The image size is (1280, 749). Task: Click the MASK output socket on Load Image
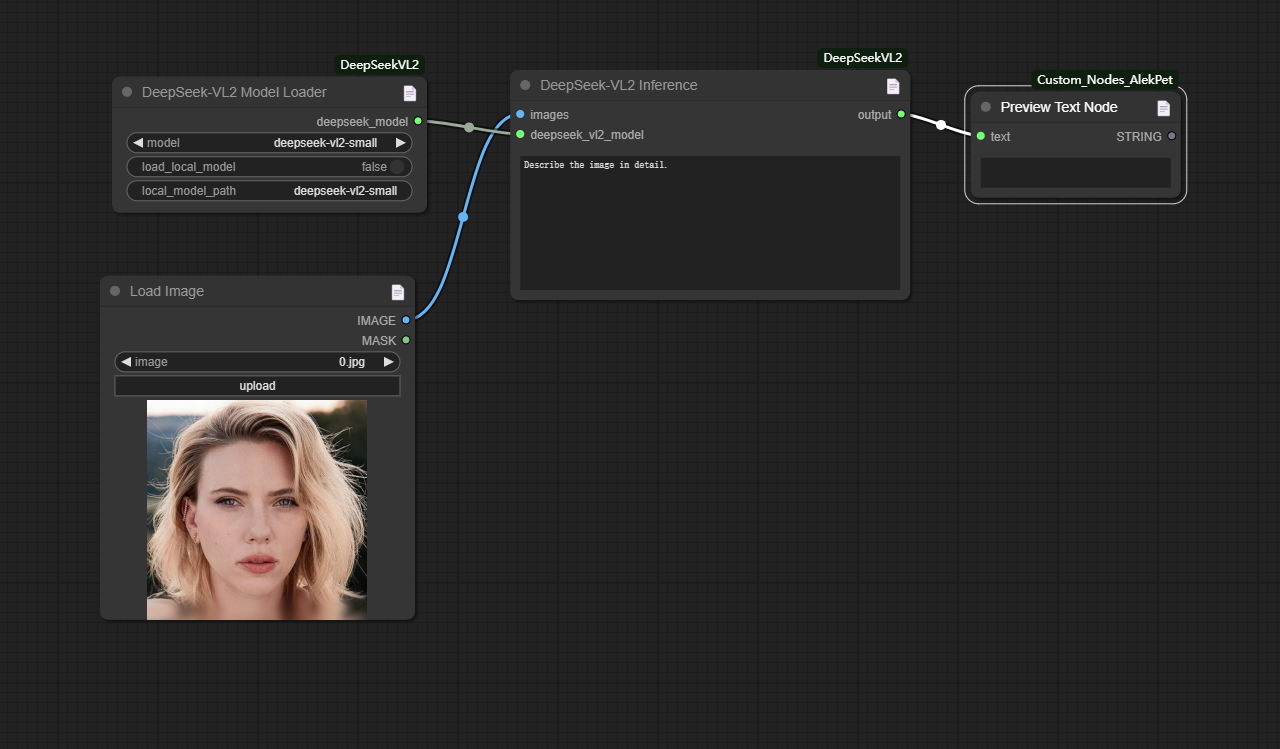(406, 340)
